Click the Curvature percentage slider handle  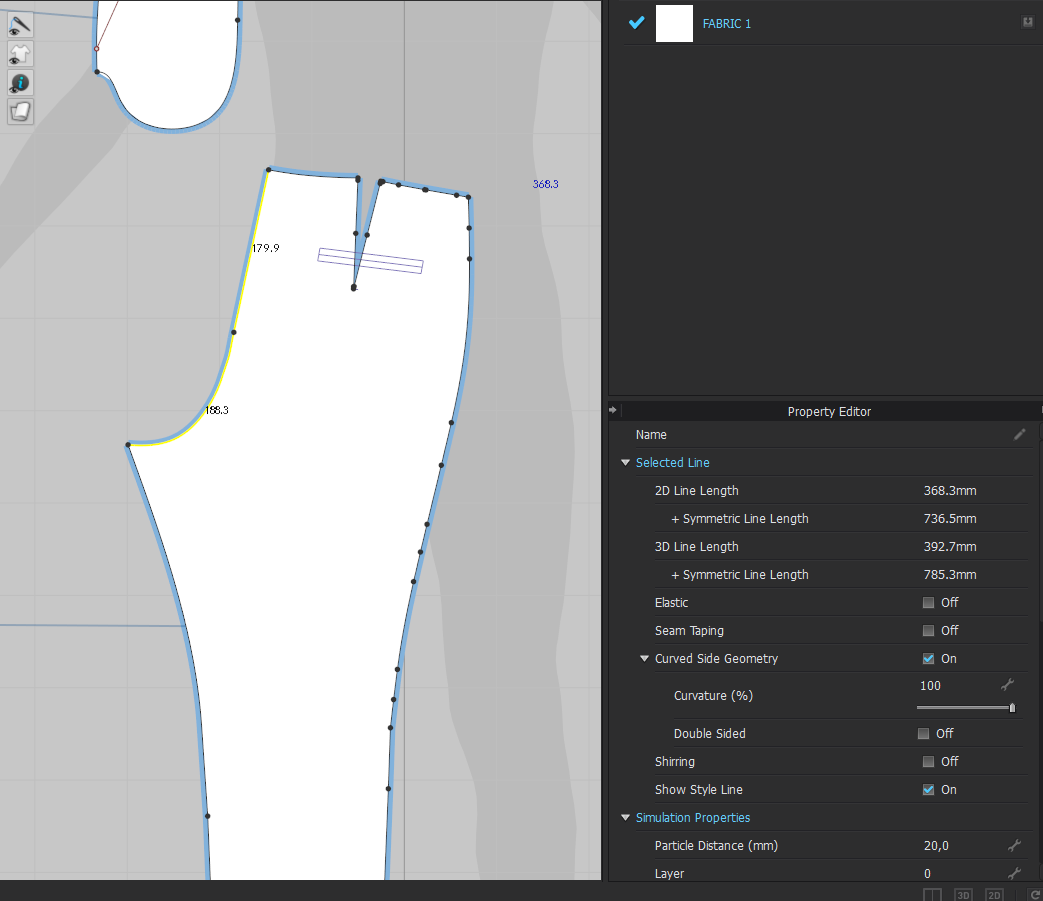pyautogui.click(x=1012, y=708)
